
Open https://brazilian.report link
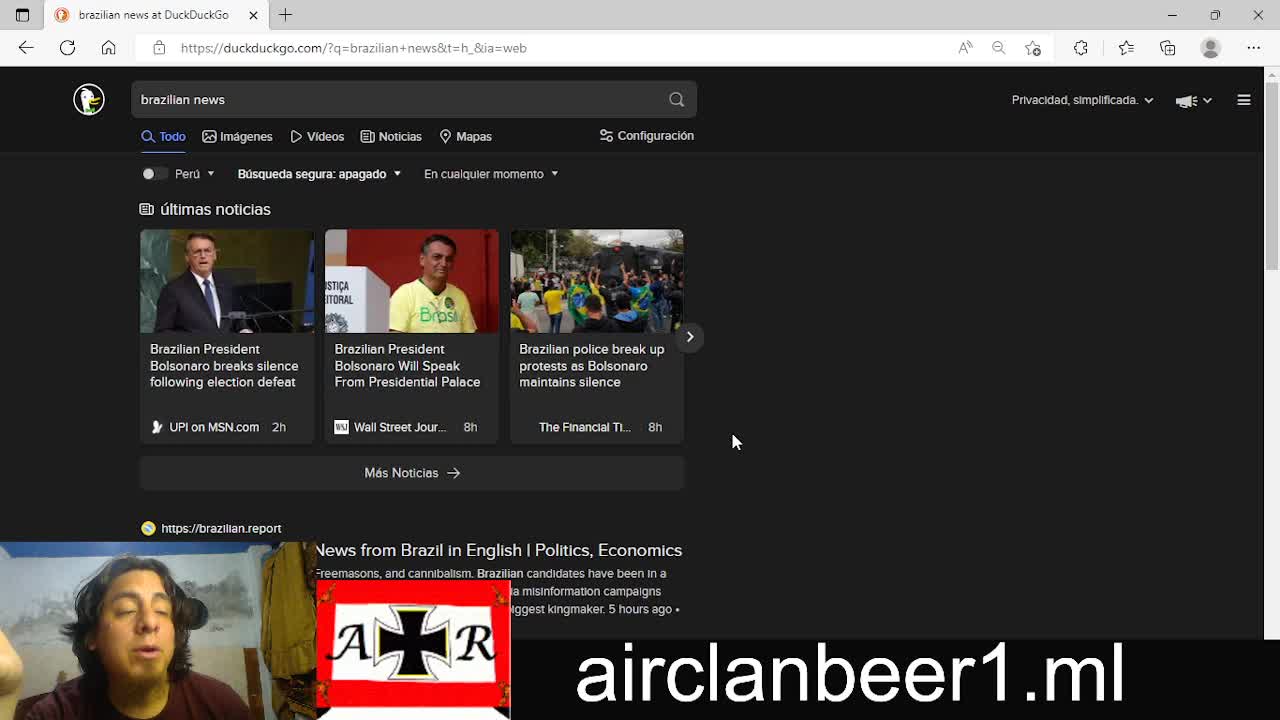click(x=221, y=528)
